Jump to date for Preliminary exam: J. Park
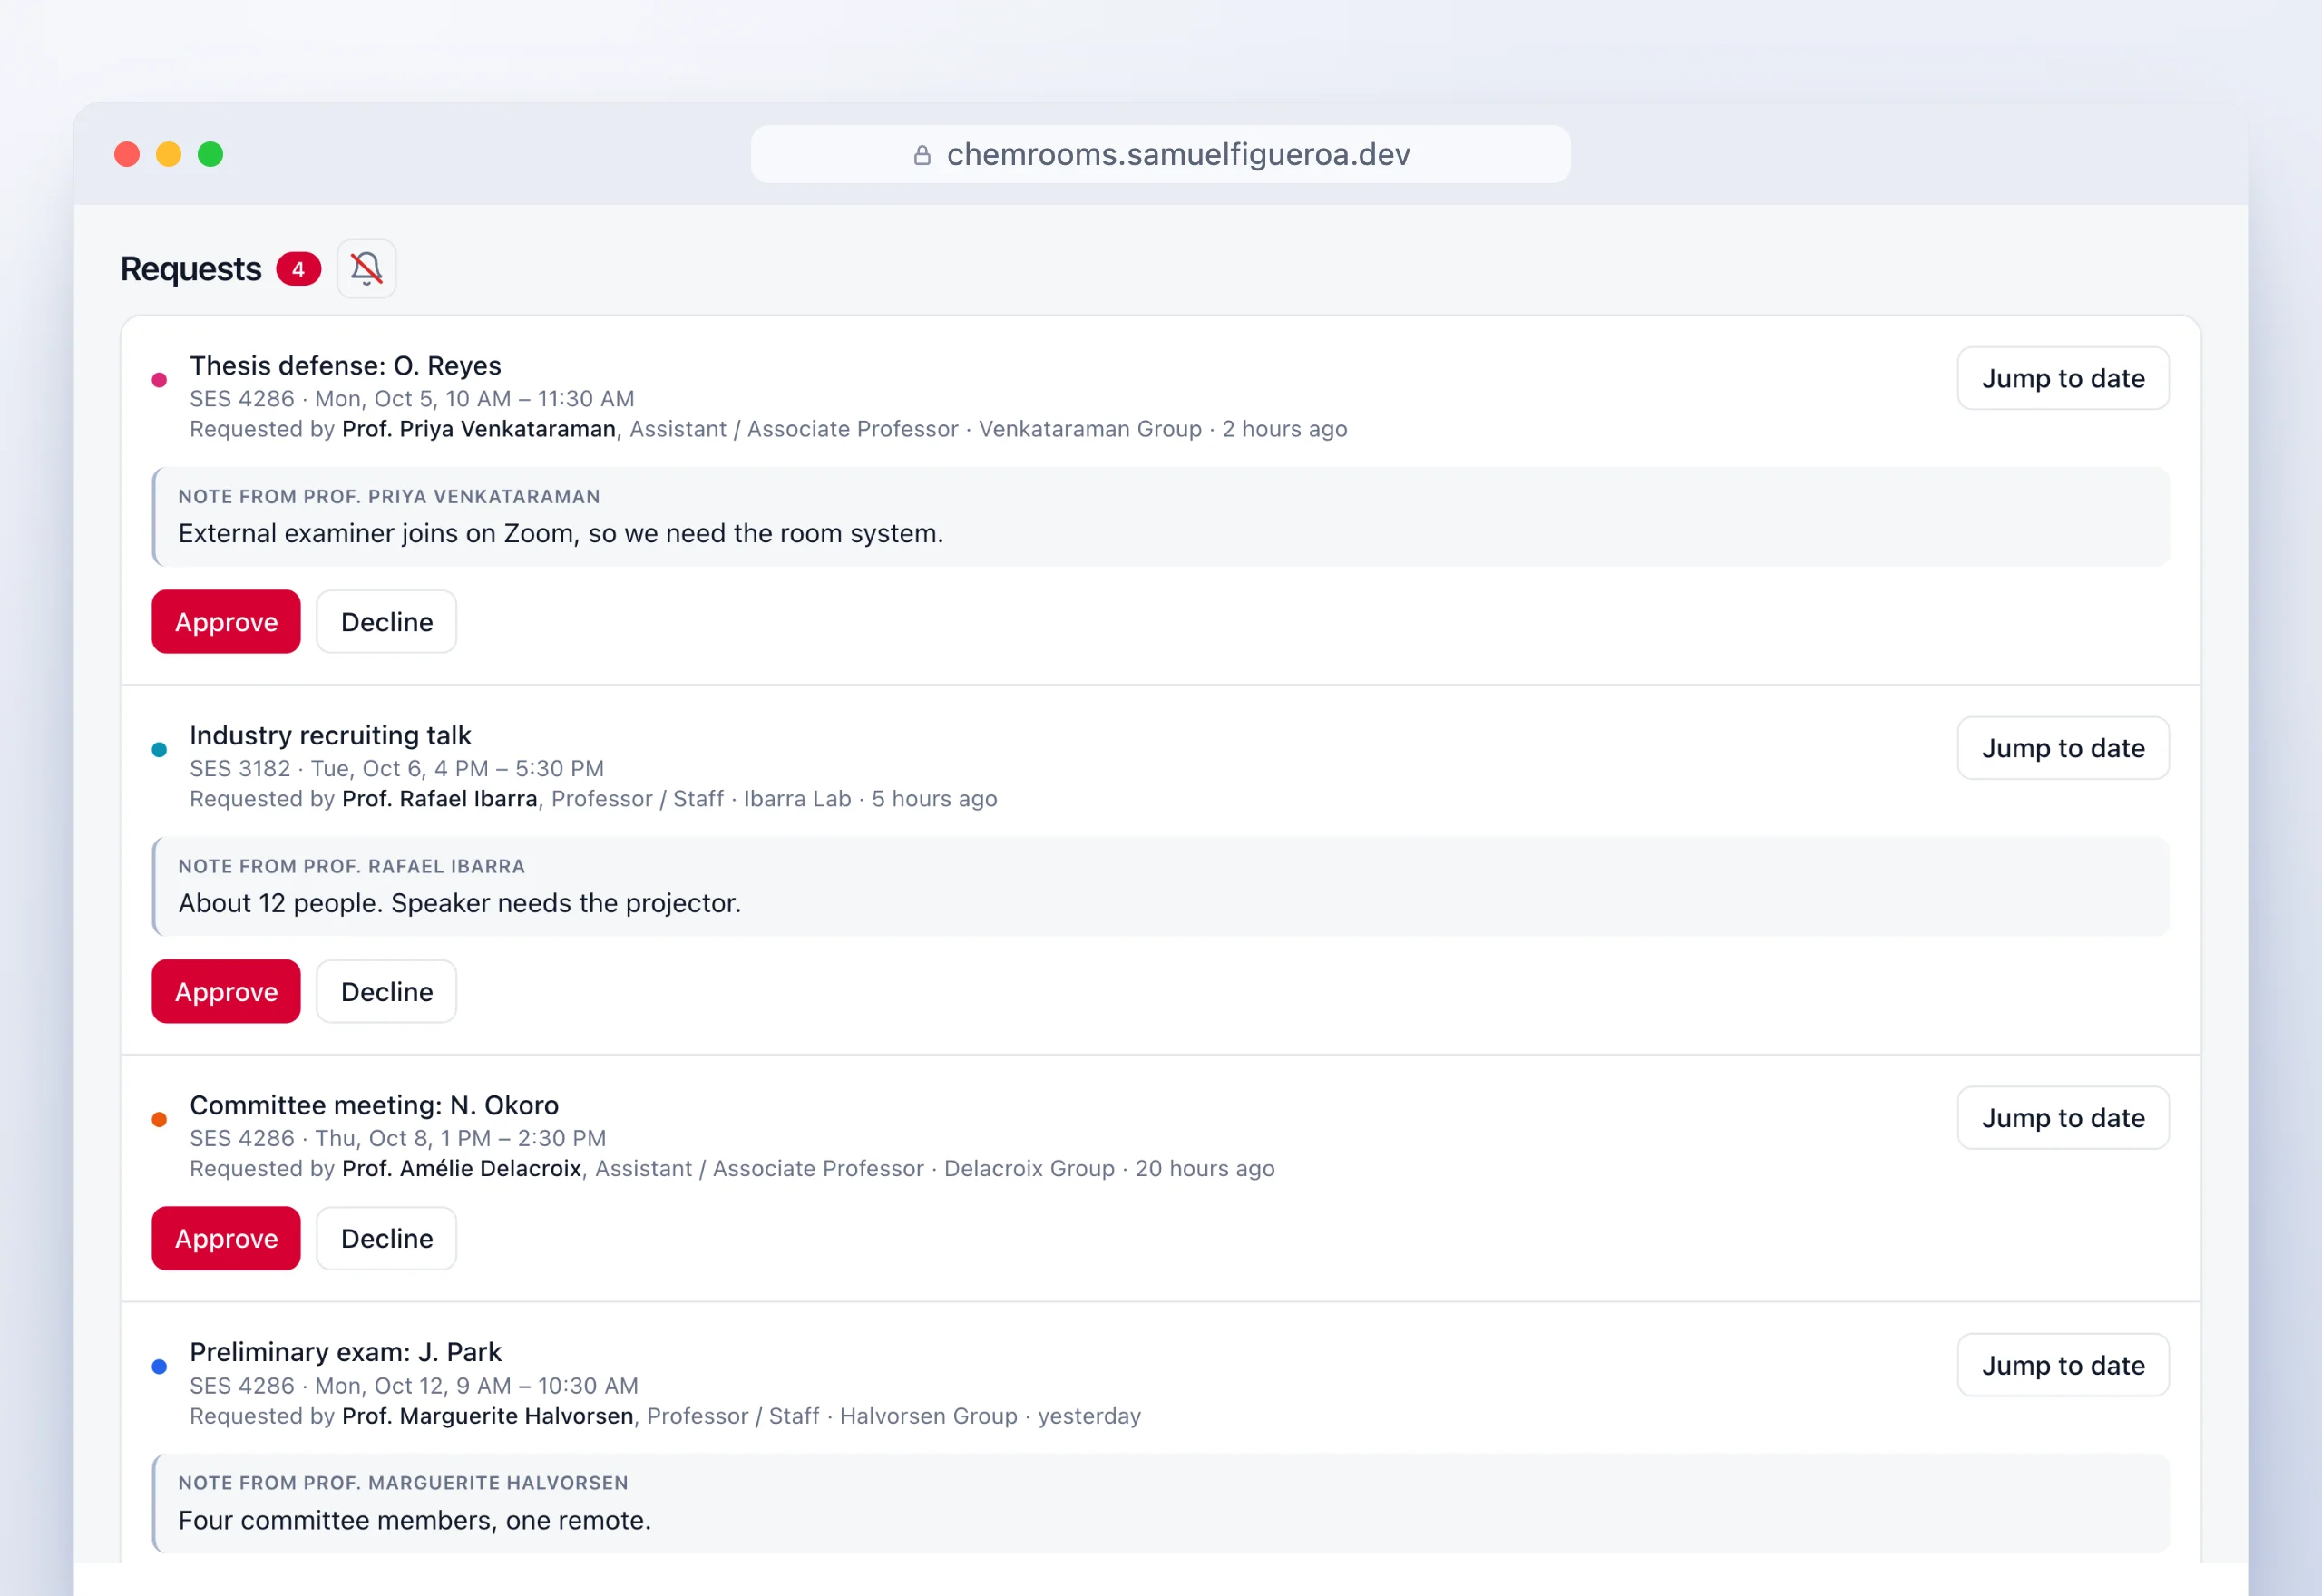Screen dimensions: 2322x1596 2063,1366
